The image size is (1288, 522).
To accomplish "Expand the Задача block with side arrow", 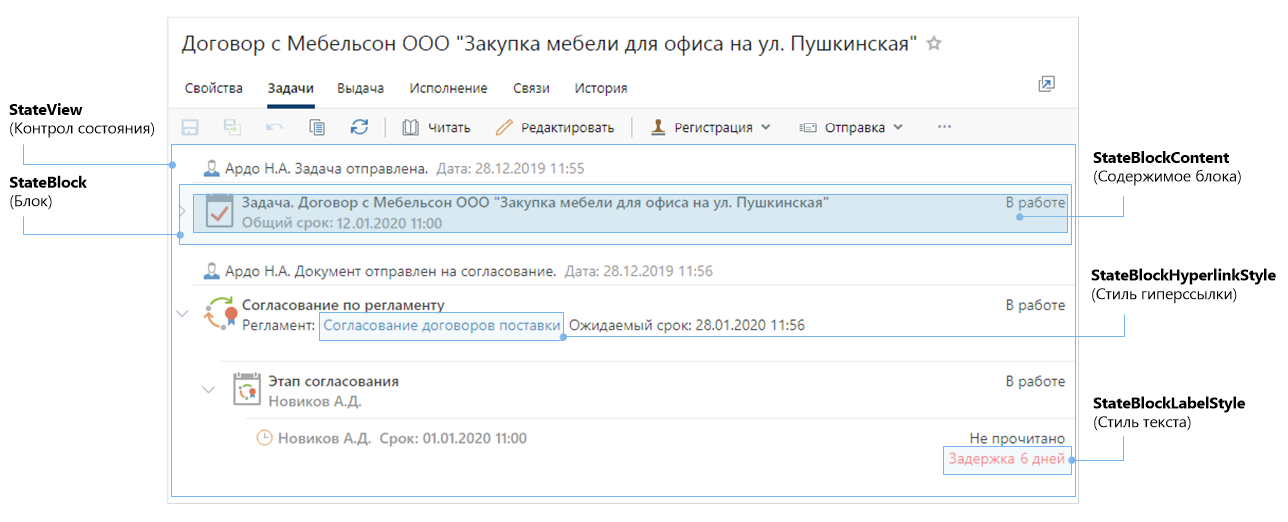I will (x=182, y=212).
